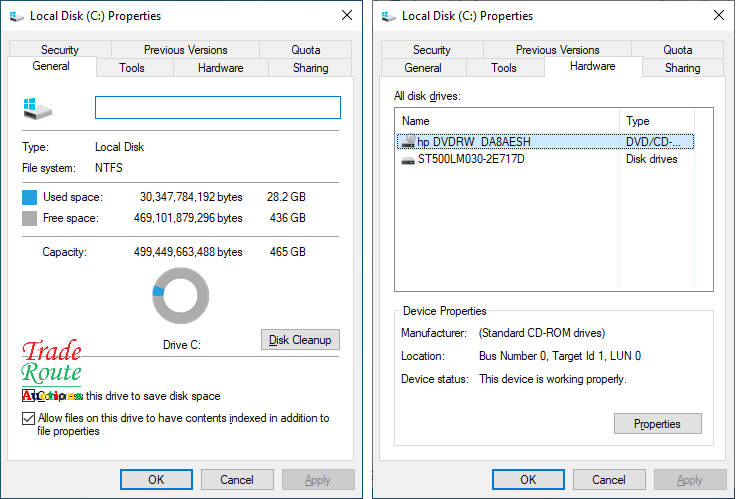Click the blue Used space color swatch
This screenshot has width=740, height=499.
tap(30, 198)
